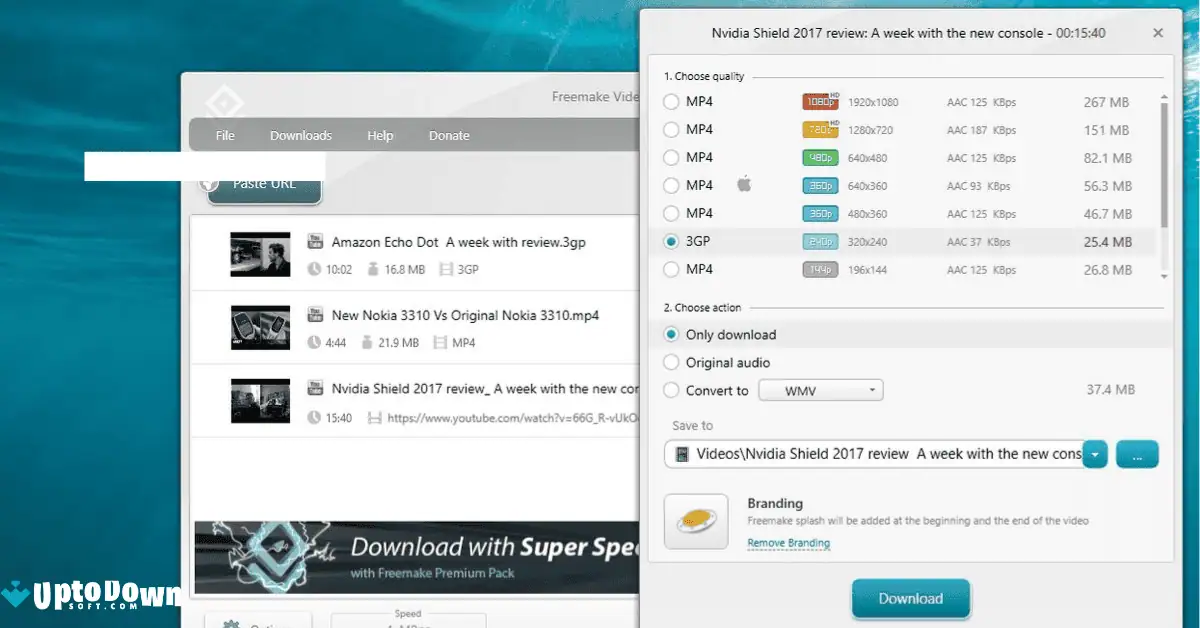Image resolution: width=1200 pixels, height=628 pixels.
Task: Click the clock icon showing 10:02 duration
Action: click(317, 268)
